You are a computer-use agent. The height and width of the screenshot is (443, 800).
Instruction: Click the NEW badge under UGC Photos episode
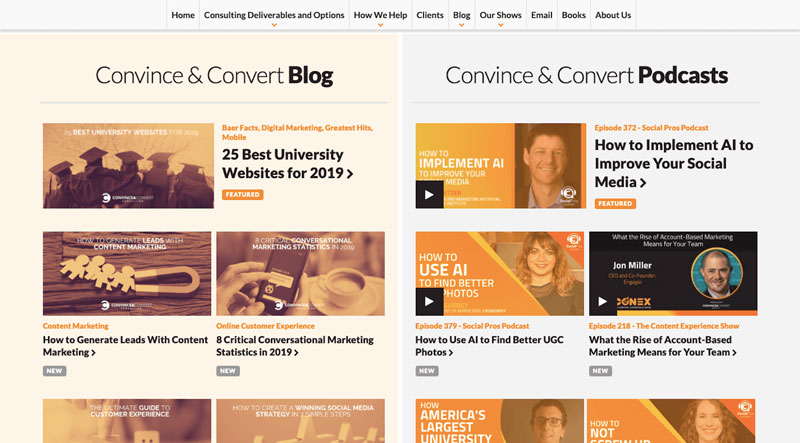point(427,371)
